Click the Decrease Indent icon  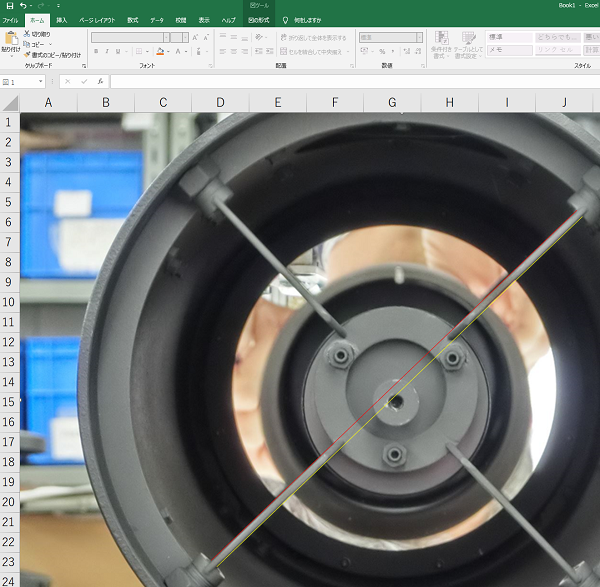point(259,51)
